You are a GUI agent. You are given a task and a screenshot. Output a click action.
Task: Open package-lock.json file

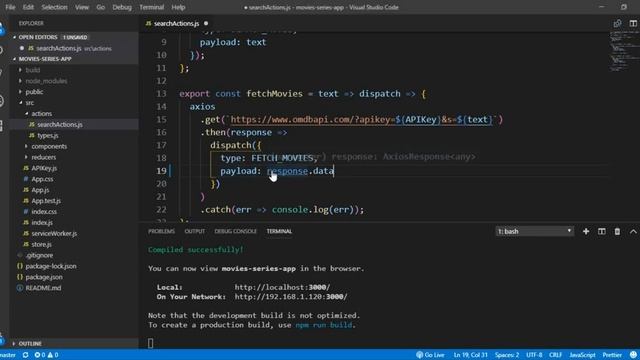[51, 266]
